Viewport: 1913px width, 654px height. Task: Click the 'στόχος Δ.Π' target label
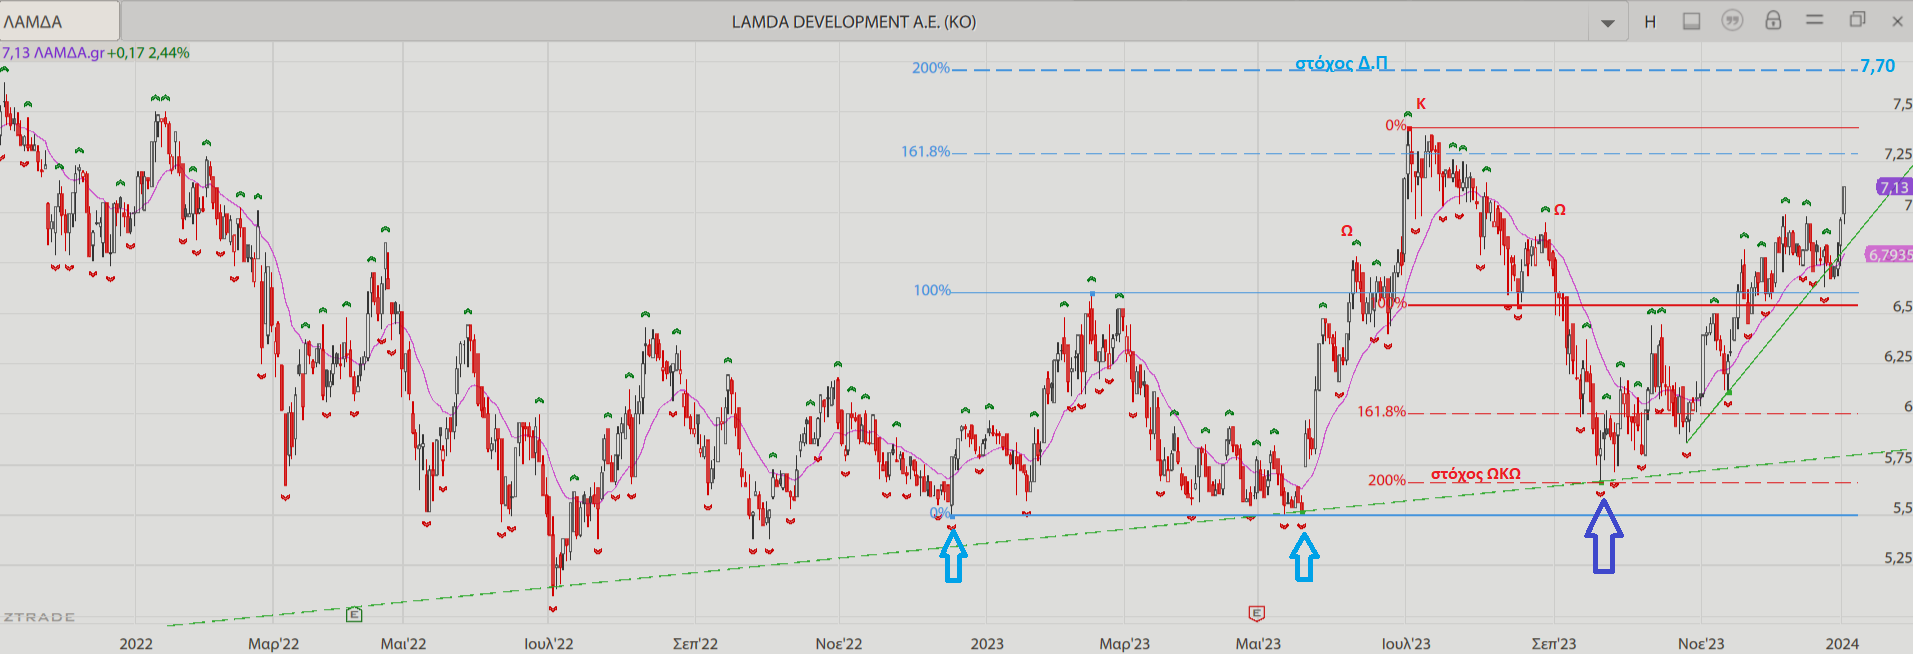tap(1341, 63)
